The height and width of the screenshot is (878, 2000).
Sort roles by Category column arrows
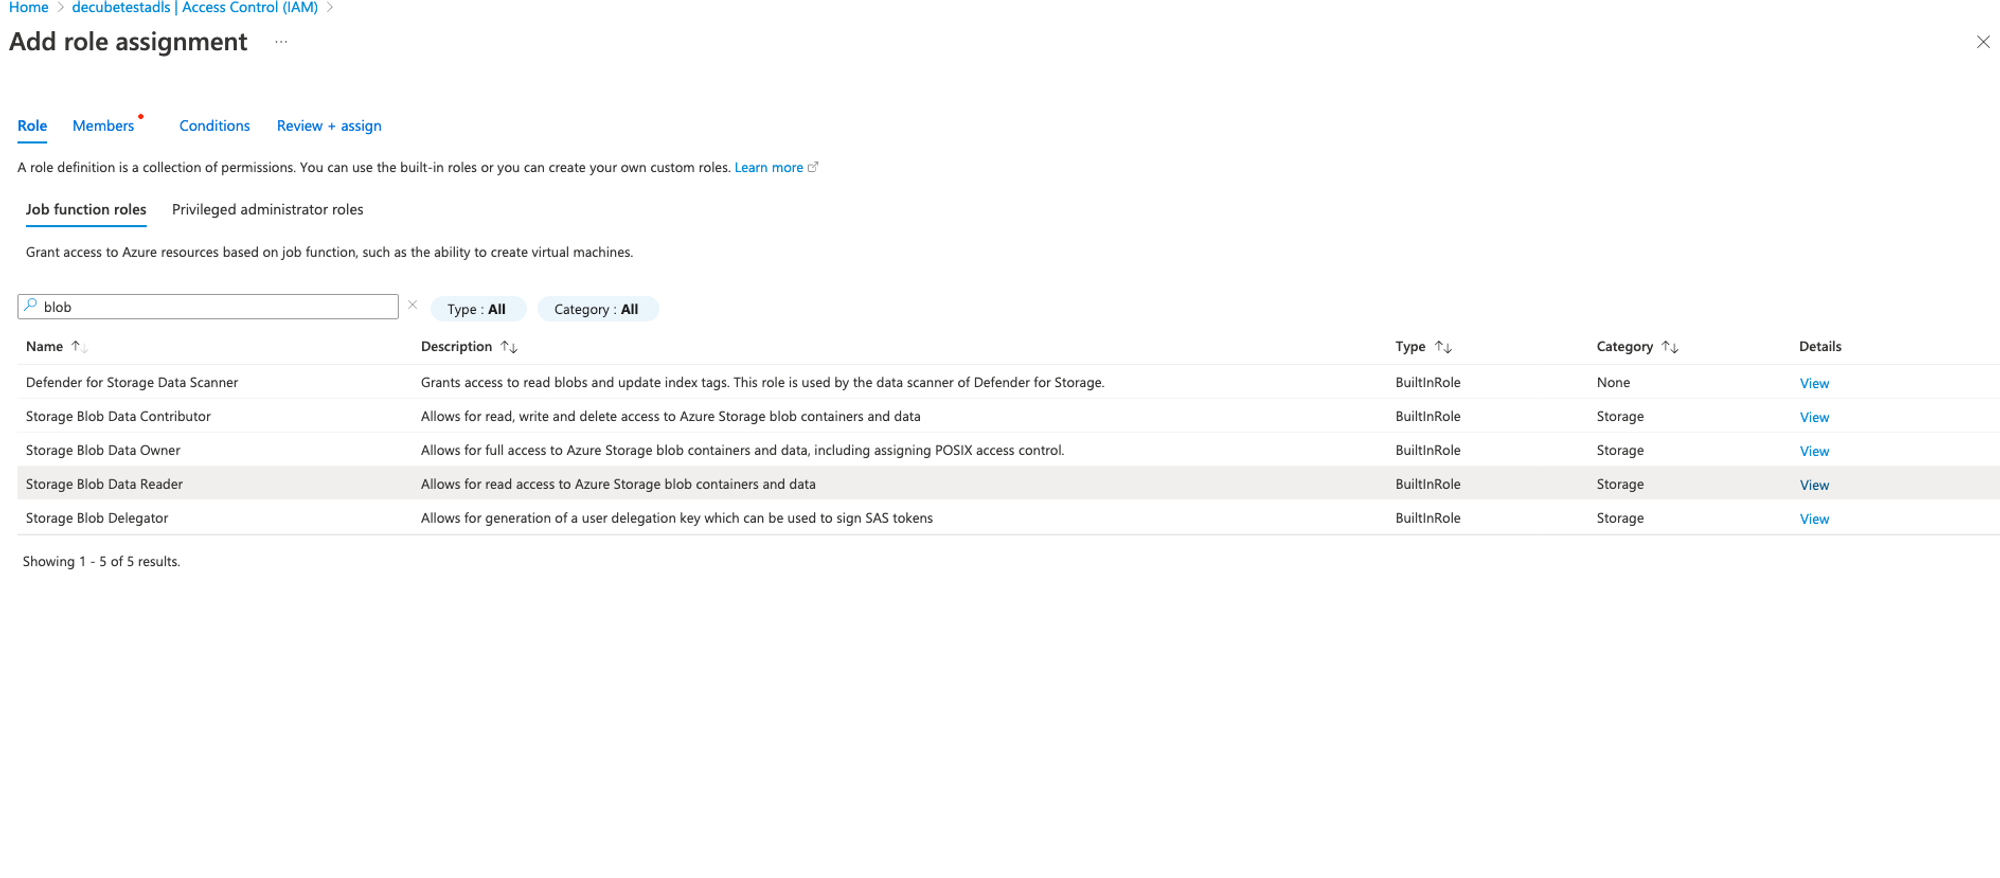click(x=1669, y=347)
